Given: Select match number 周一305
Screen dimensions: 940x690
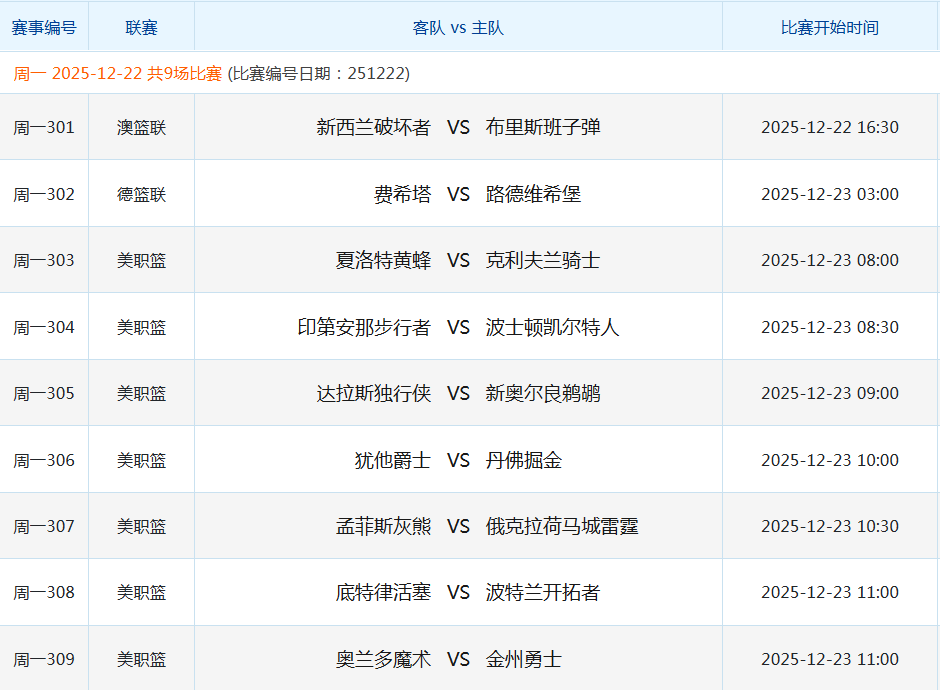Looking at the screenshot, I should (44, 393).
